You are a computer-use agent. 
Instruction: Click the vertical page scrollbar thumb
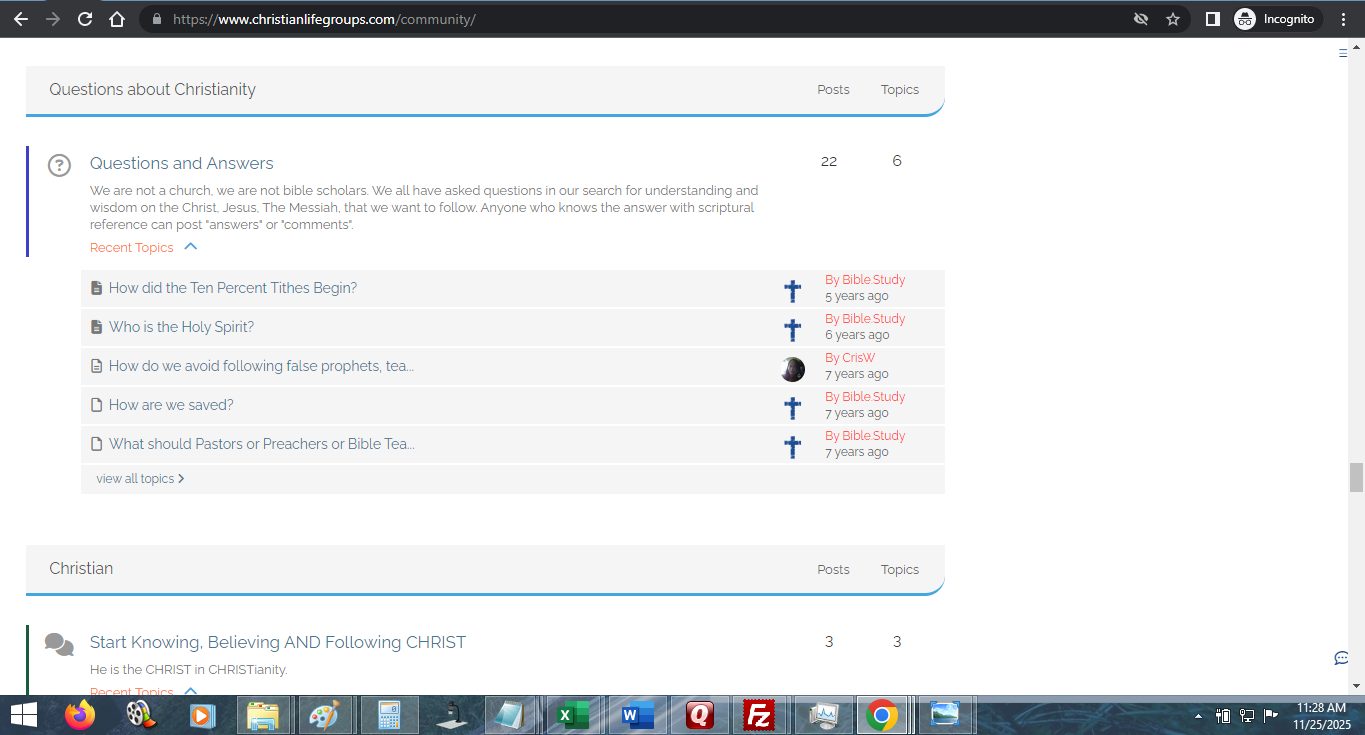click(1356, 478)
